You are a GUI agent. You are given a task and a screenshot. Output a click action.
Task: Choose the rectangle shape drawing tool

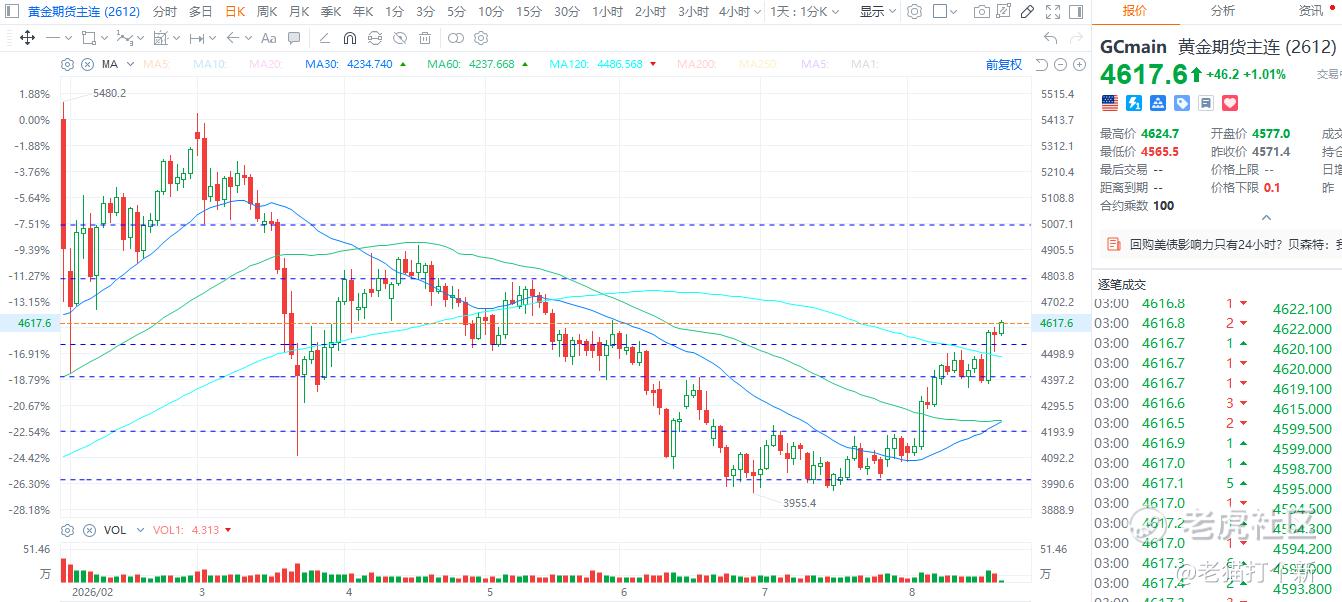click(89, 38)
